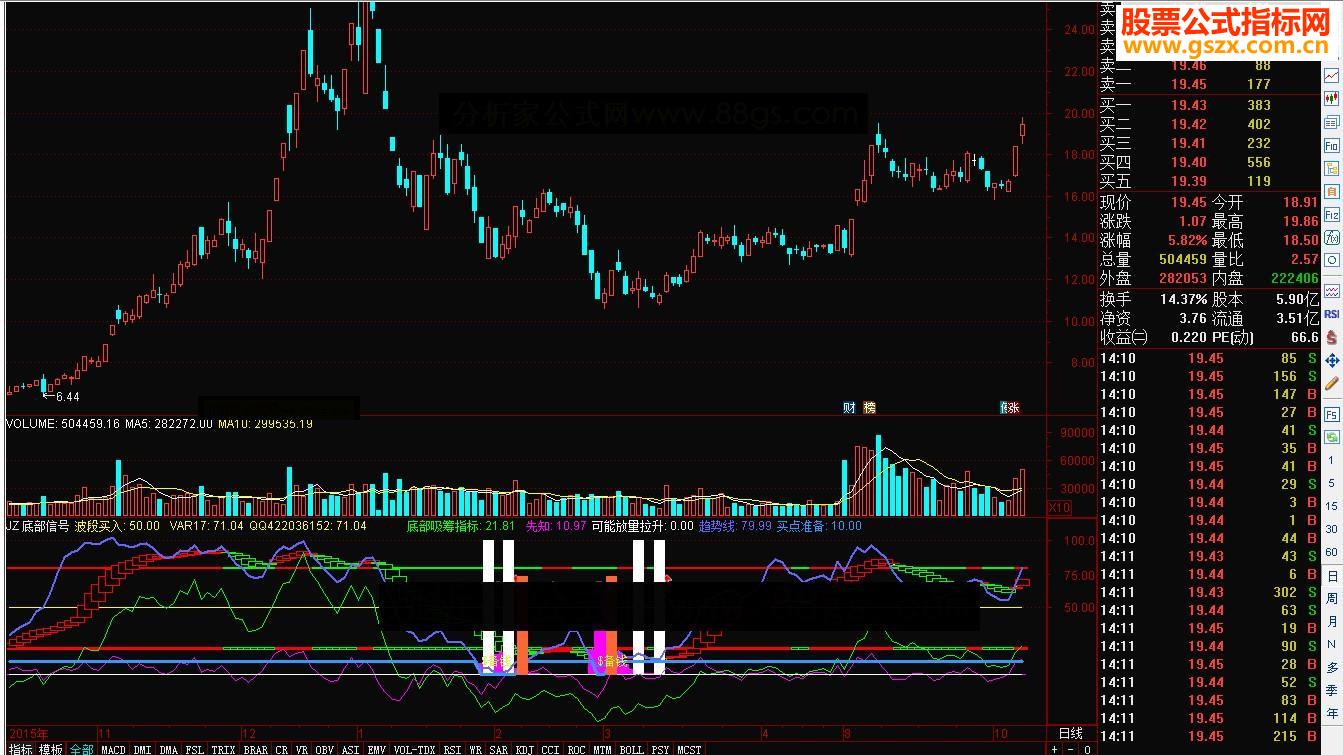The image size is (1343, 755).
Task: Open the 模板 tab
Action: pos(51,748)
